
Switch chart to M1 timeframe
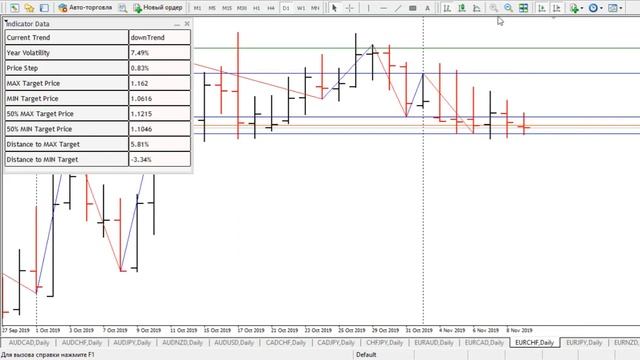pos(198,8)
